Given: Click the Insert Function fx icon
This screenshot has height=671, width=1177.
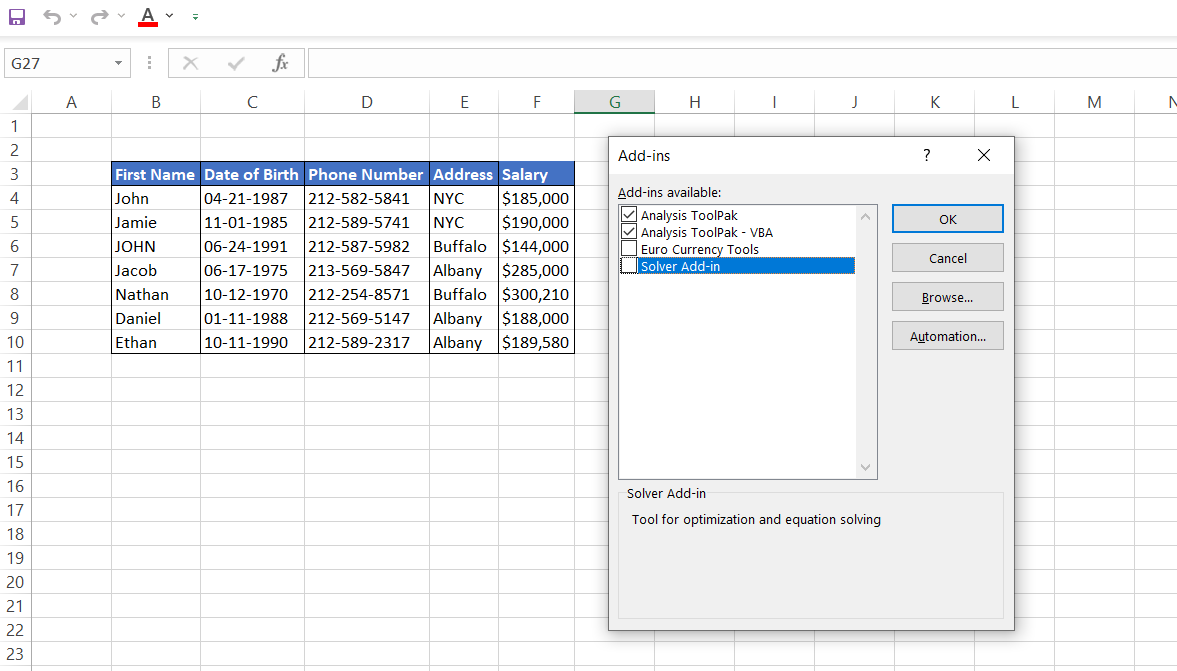Looking at the screenshot, I should (x=281, y=63).
